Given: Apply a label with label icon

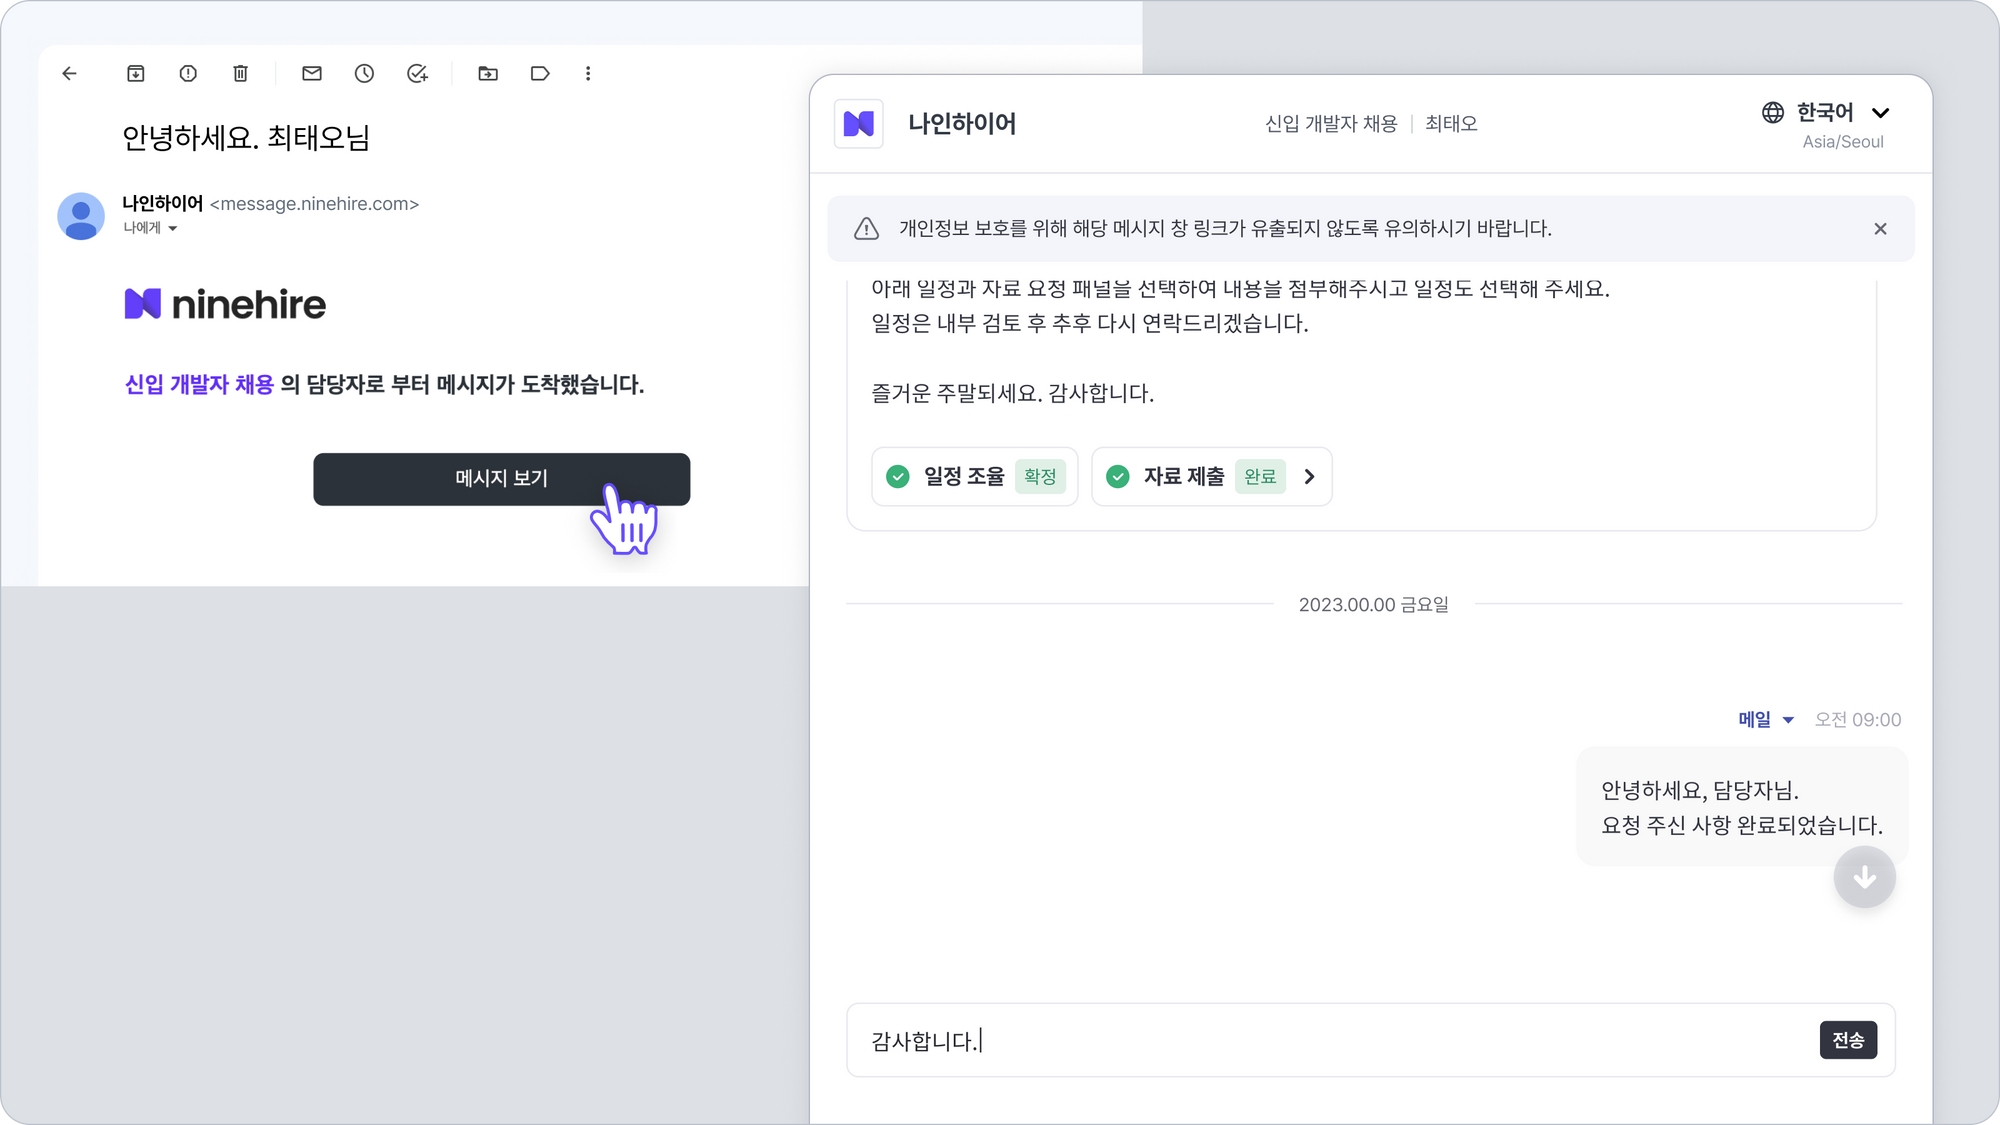Looking at the screenshot, I should [x=540, y=73].
